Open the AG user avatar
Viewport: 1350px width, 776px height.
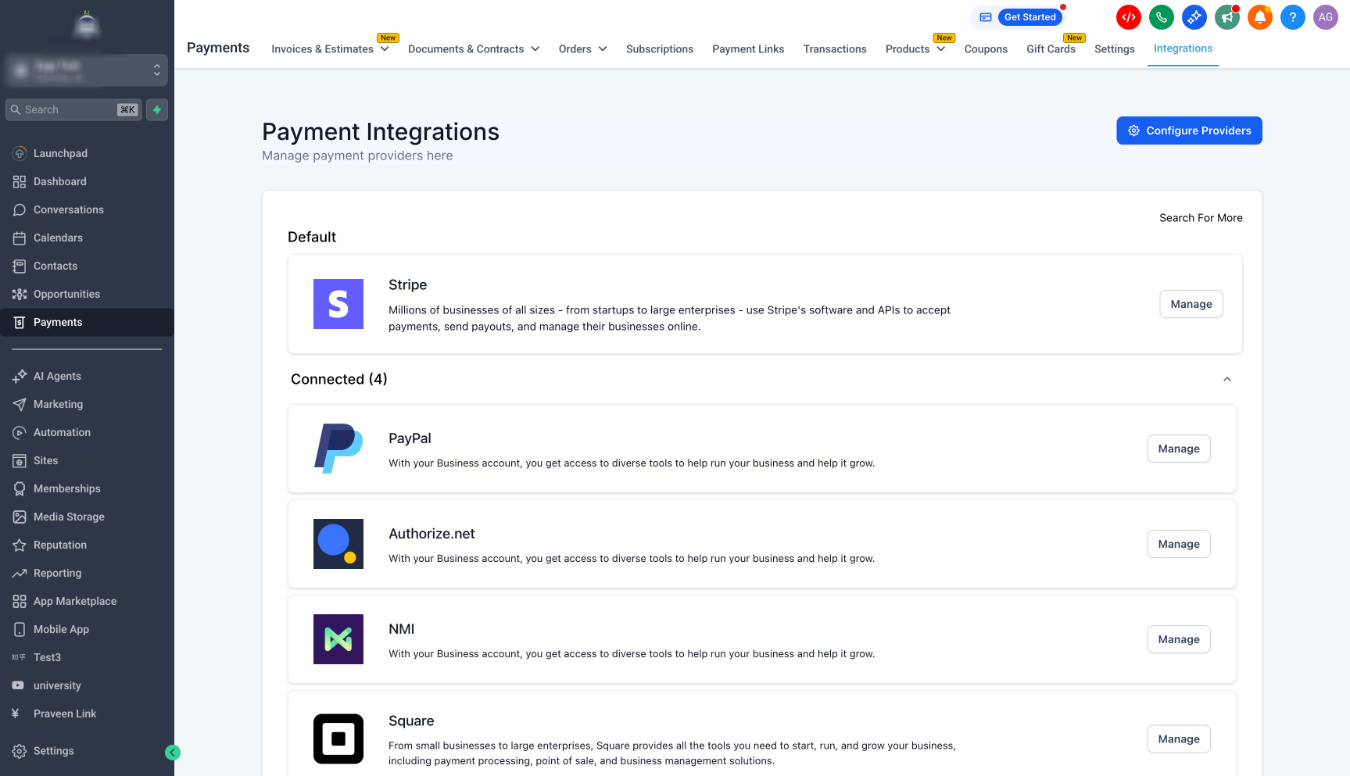tap(1325, 17)
